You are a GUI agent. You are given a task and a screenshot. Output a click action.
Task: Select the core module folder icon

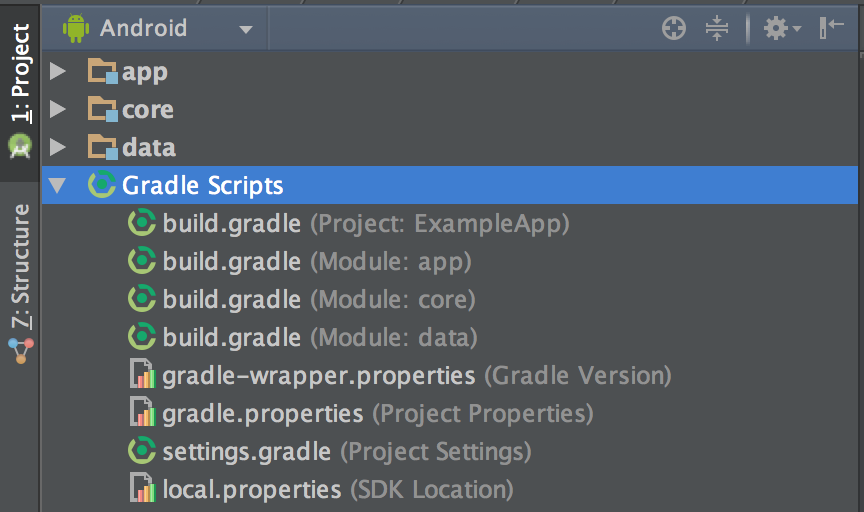click(102, 109)
